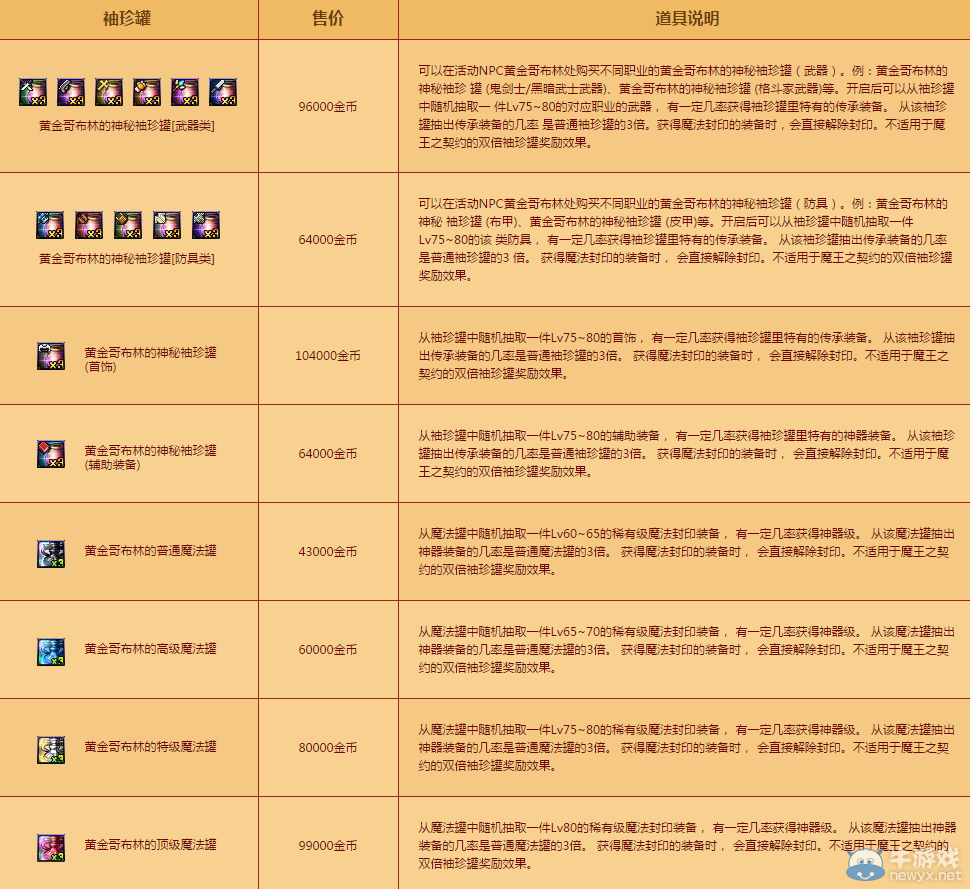Click the newyx.net watermark logo

pyautogui.click(x=910, y=866)
